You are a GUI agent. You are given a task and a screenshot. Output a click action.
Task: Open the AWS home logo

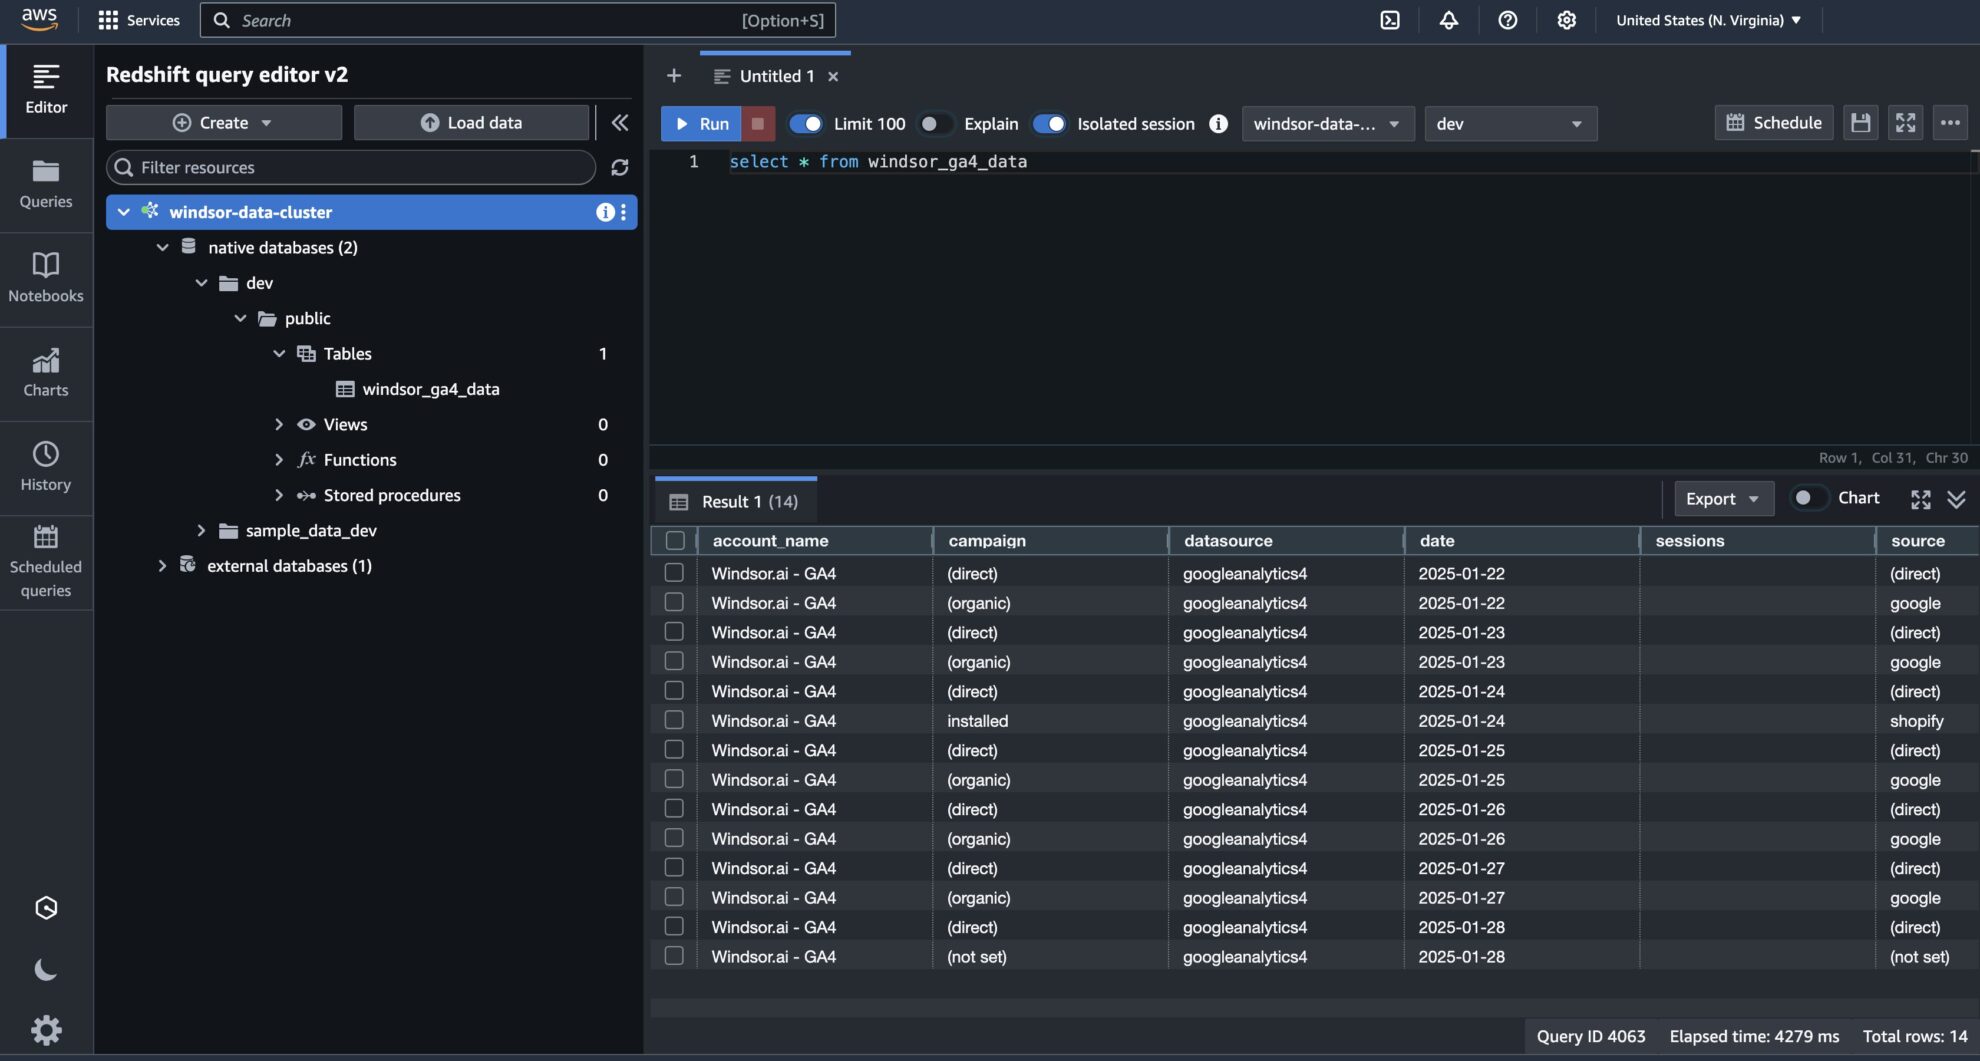click(39, 19)
